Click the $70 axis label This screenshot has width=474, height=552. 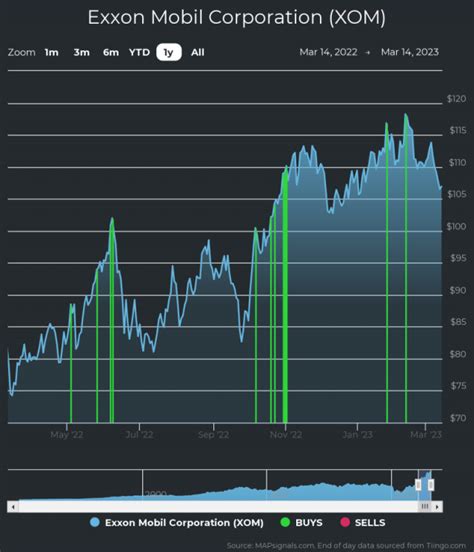tap(458, 418)
